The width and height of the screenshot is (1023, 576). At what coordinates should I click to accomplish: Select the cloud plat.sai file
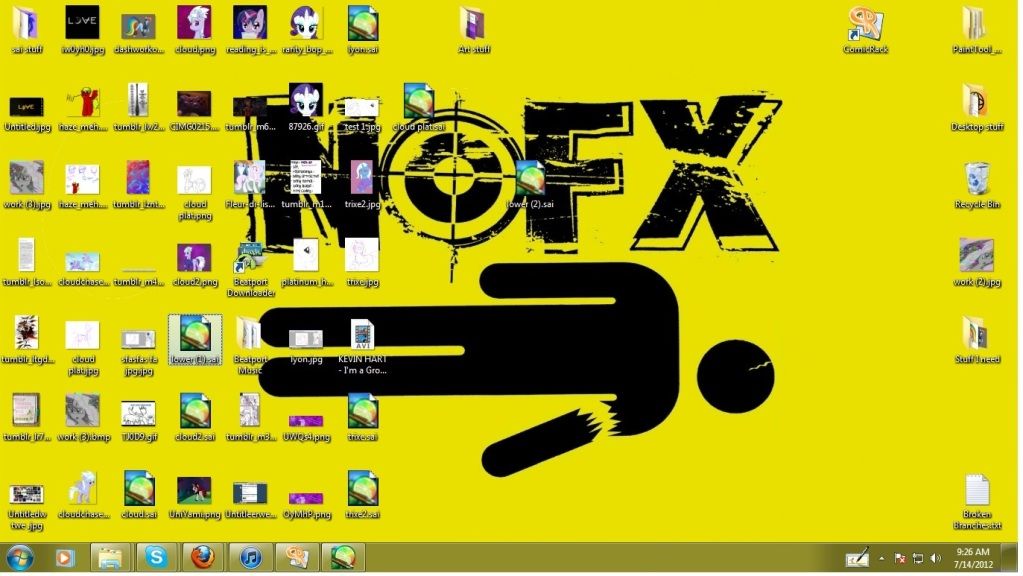(418, 107)
